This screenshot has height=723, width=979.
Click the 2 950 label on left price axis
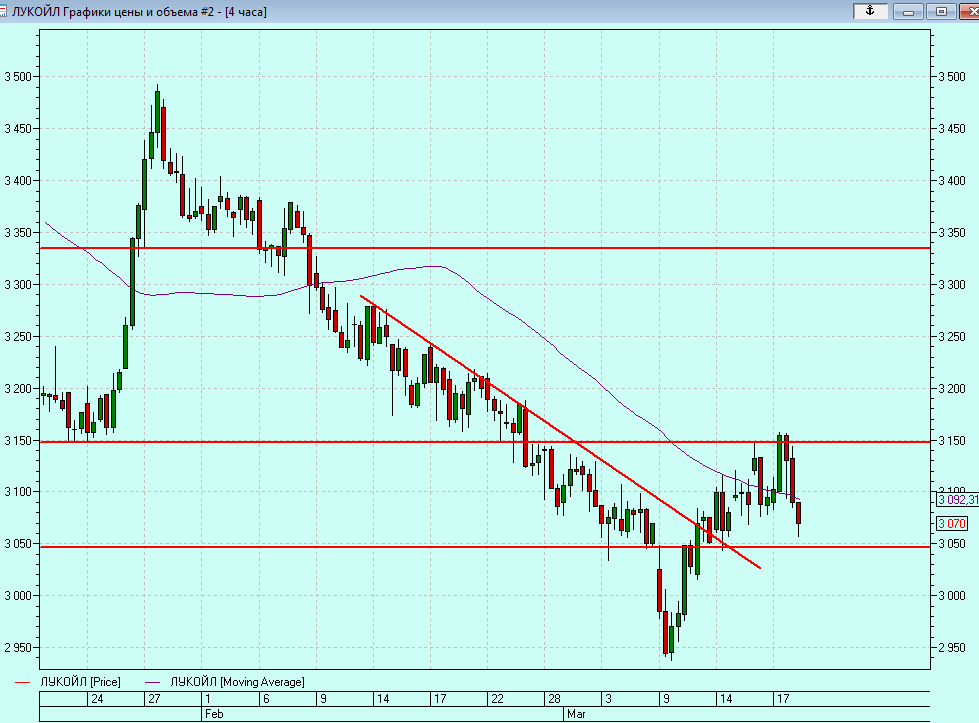pos(17,647)
